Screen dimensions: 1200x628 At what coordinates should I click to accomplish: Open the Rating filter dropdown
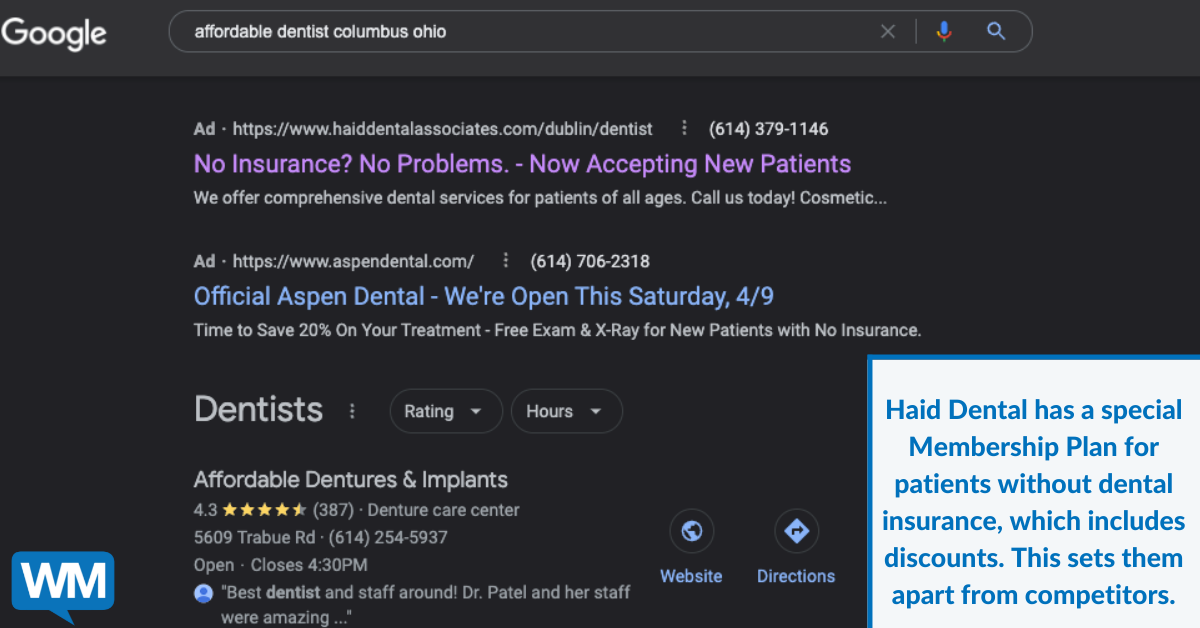point(446,411)
